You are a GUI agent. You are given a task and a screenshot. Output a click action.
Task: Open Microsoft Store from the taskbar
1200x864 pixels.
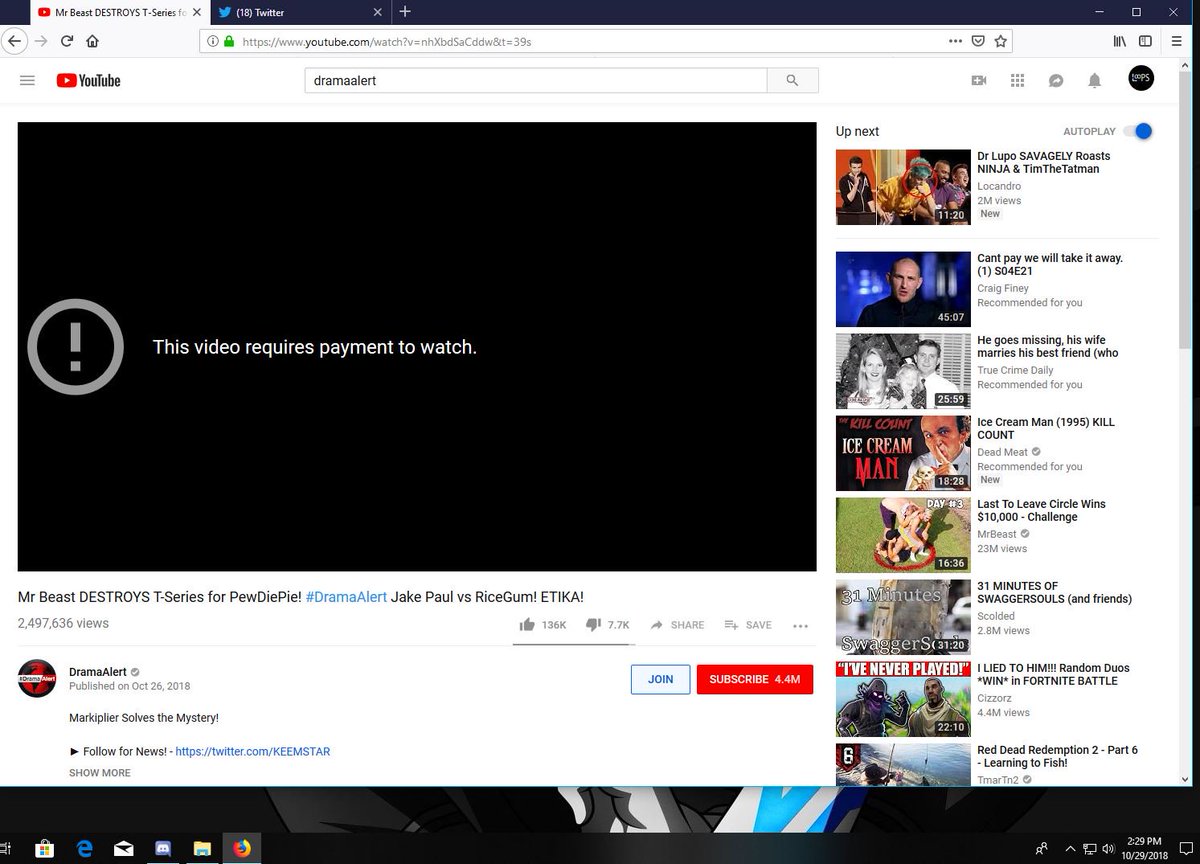[x=44, y=848]
